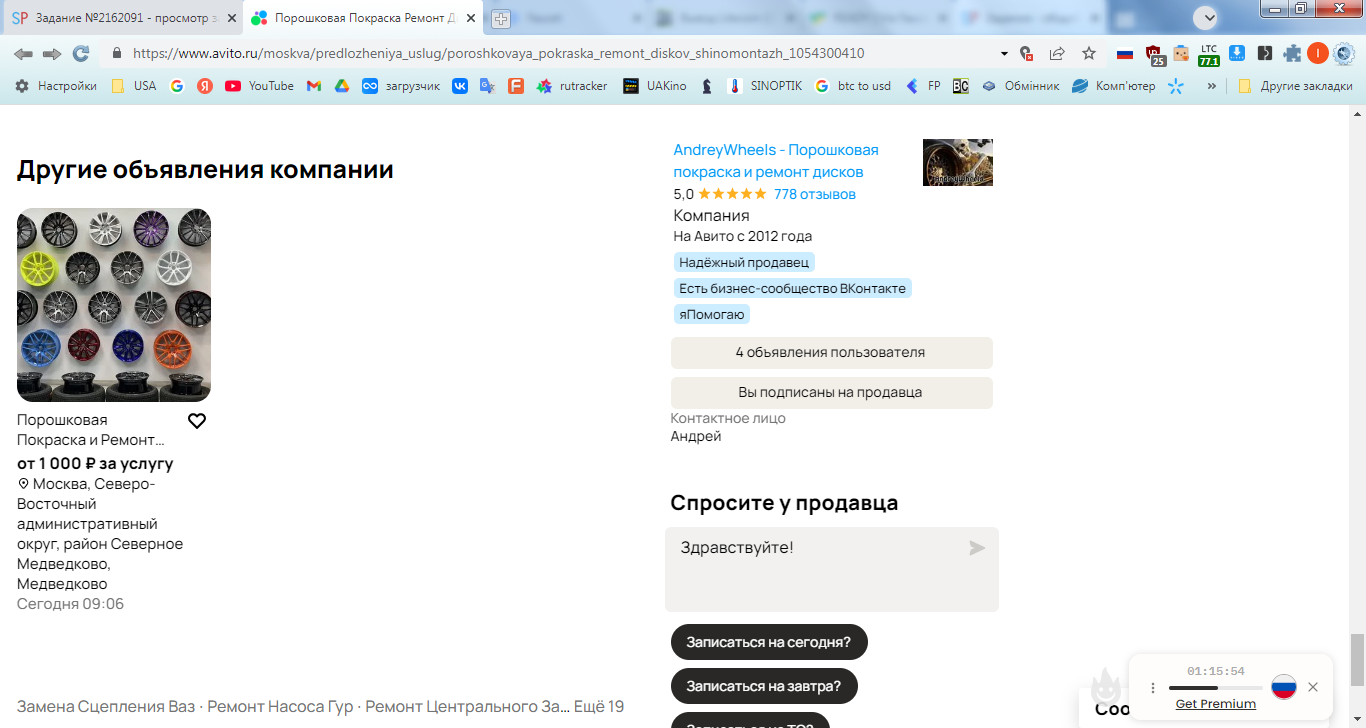Click 4 объявления пользователя button
The height and width of the screenshot is (728, 1366).
(x=831, y=353)
